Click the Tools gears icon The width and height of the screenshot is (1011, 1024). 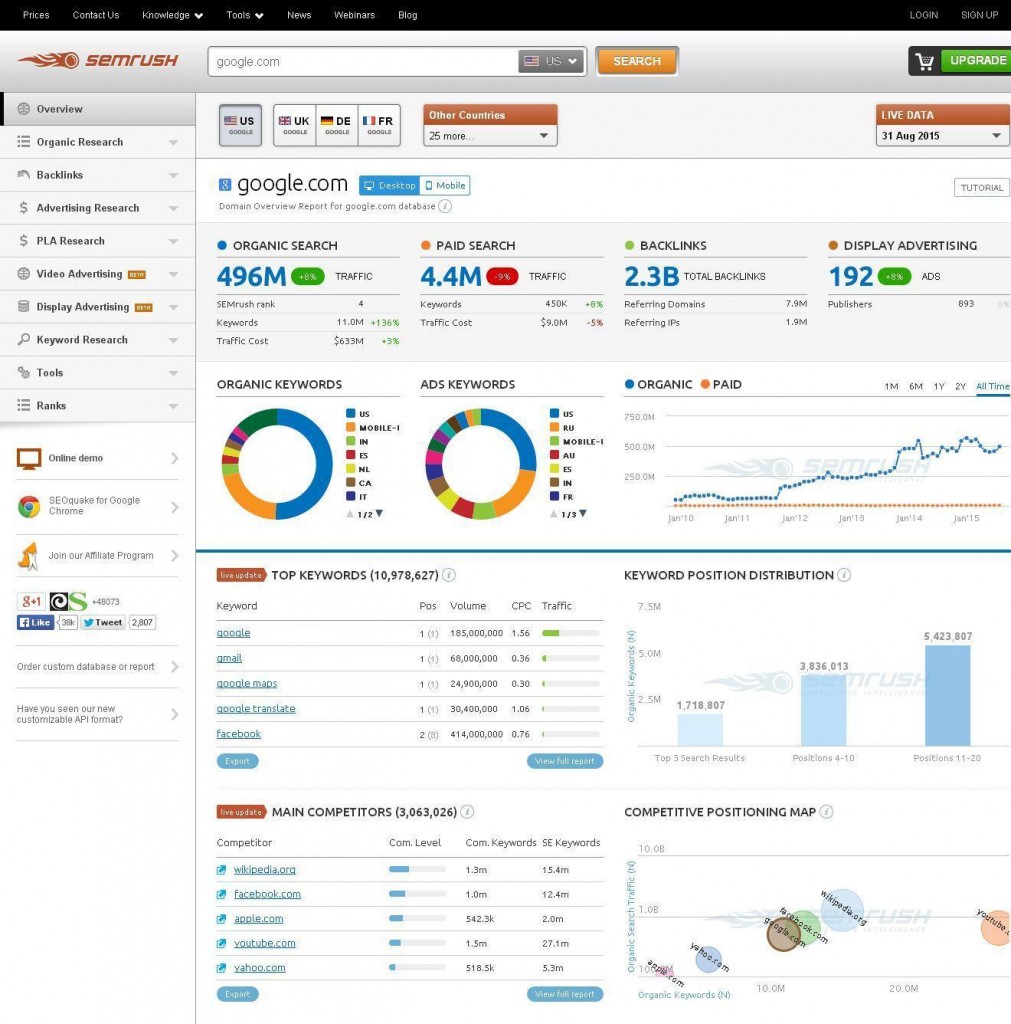(x=24, y=372)
